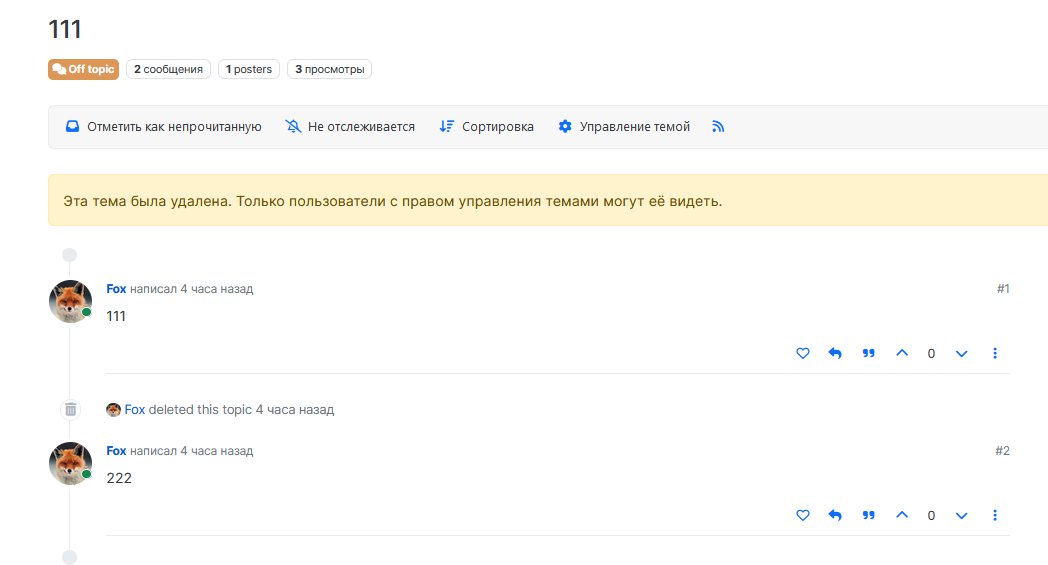
Task: Open the three-dot menu for post #1
Action: 995,353
